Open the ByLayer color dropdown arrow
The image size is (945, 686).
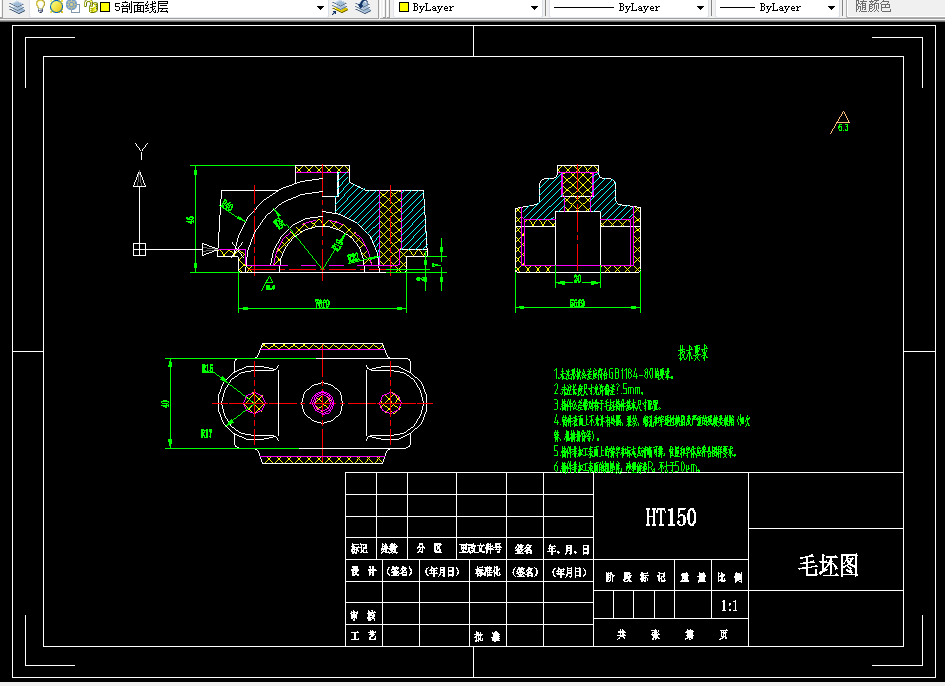(534, 8)
